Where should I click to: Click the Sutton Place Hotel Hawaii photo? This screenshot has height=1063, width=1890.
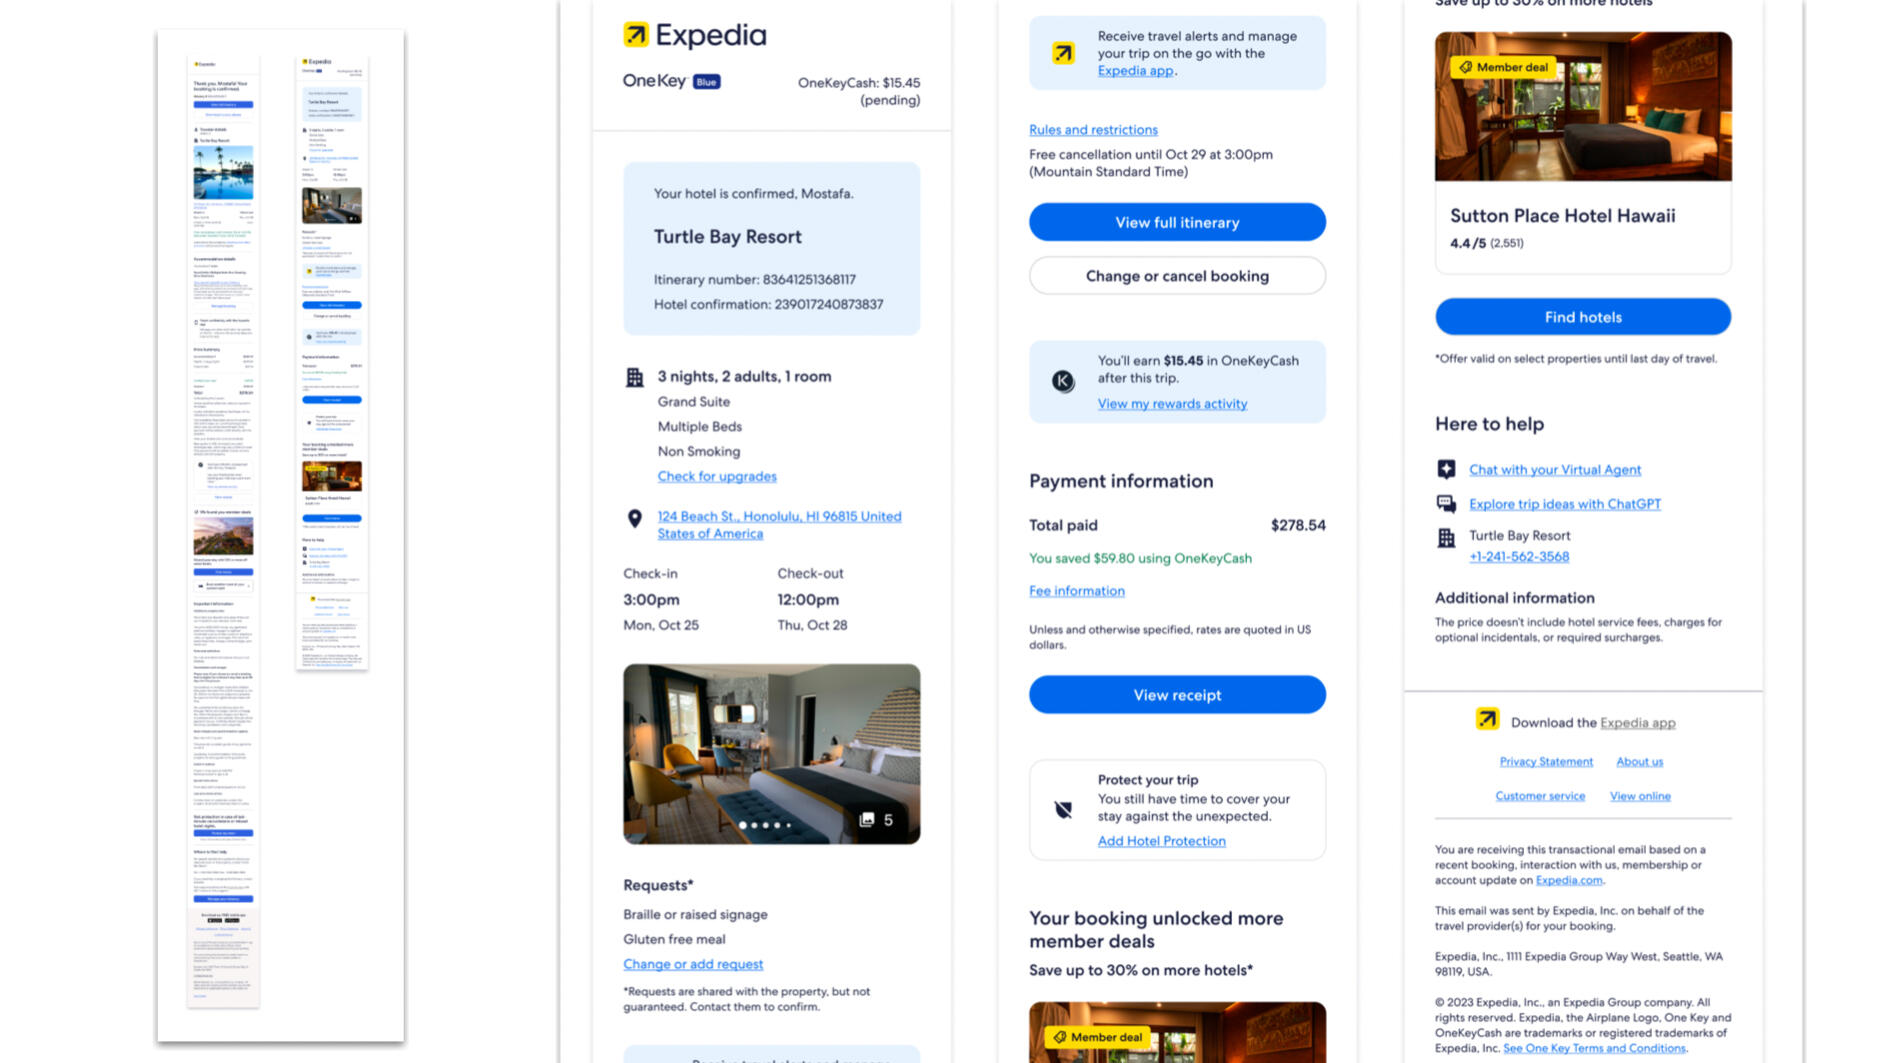coord(1583,106)
